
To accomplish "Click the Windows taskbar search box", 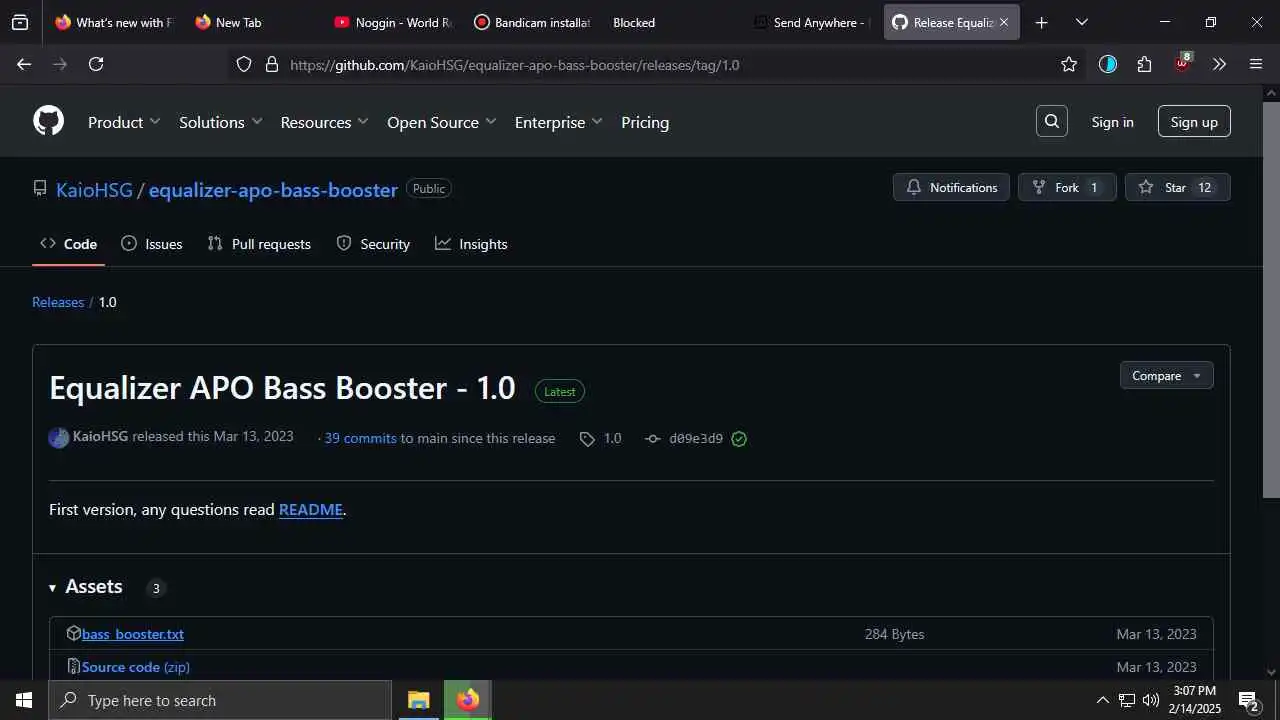I will click(220, 700).
